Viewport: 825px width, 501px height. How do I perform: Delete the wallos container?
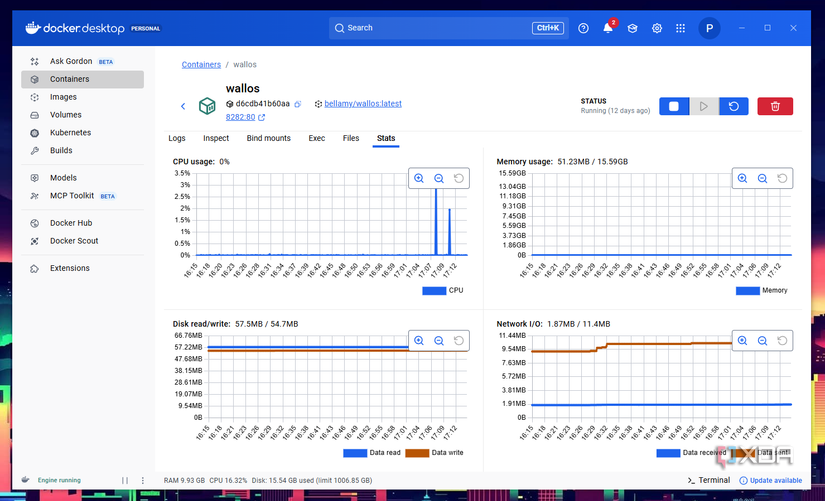(x=775, y=106)
